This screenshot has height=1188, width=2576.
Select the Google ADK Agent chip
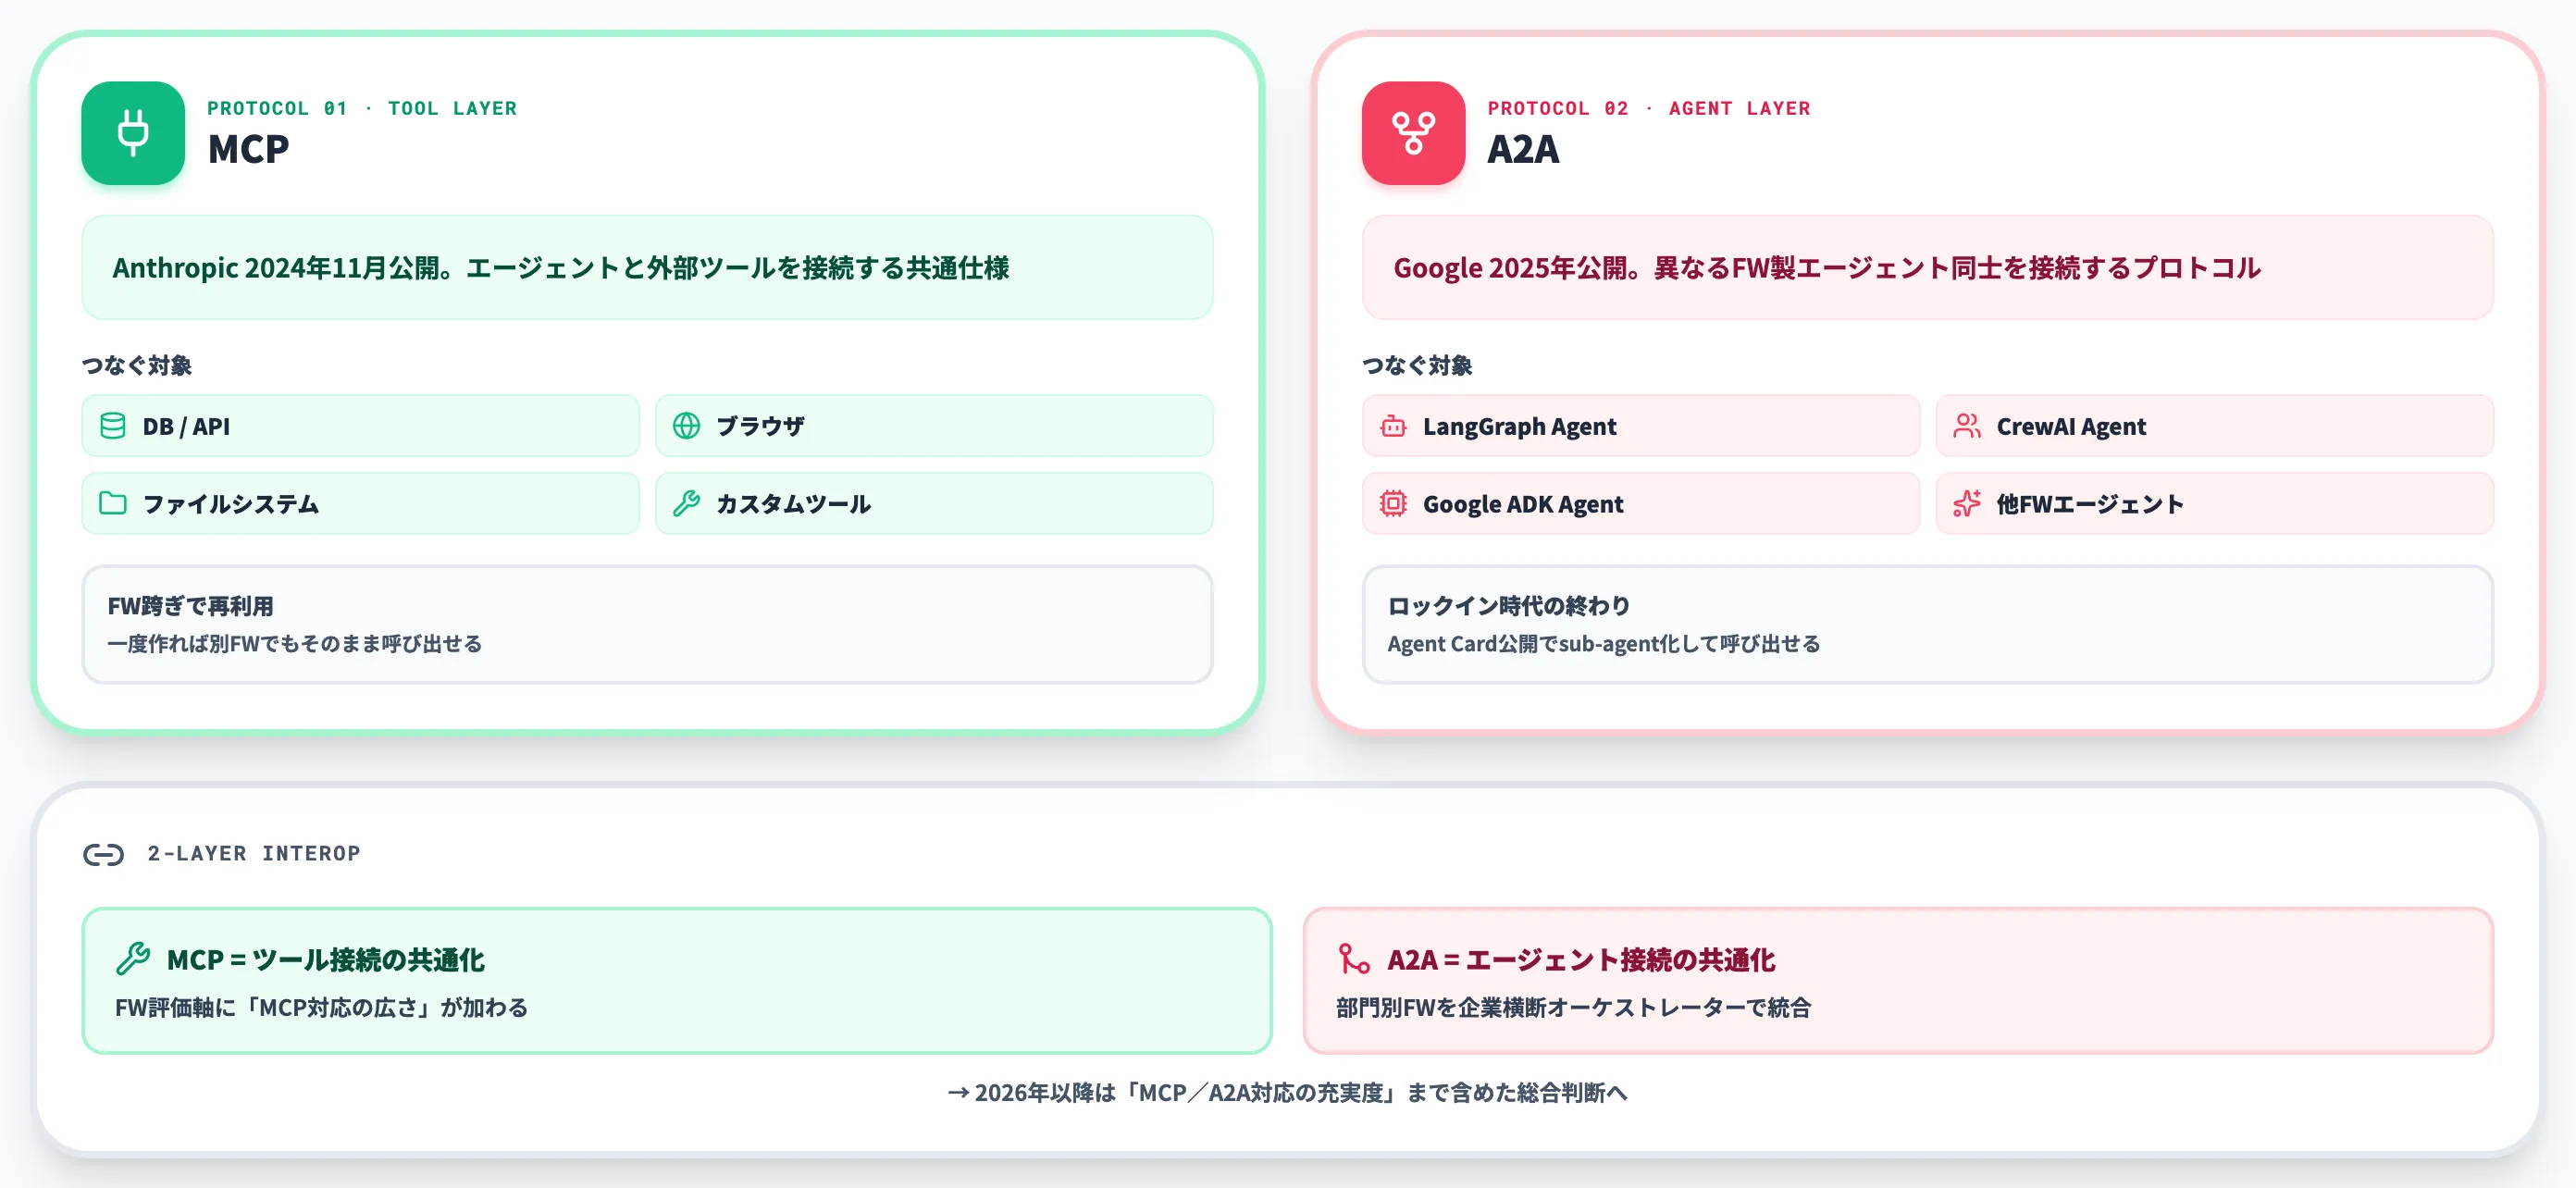point(1641,503)
